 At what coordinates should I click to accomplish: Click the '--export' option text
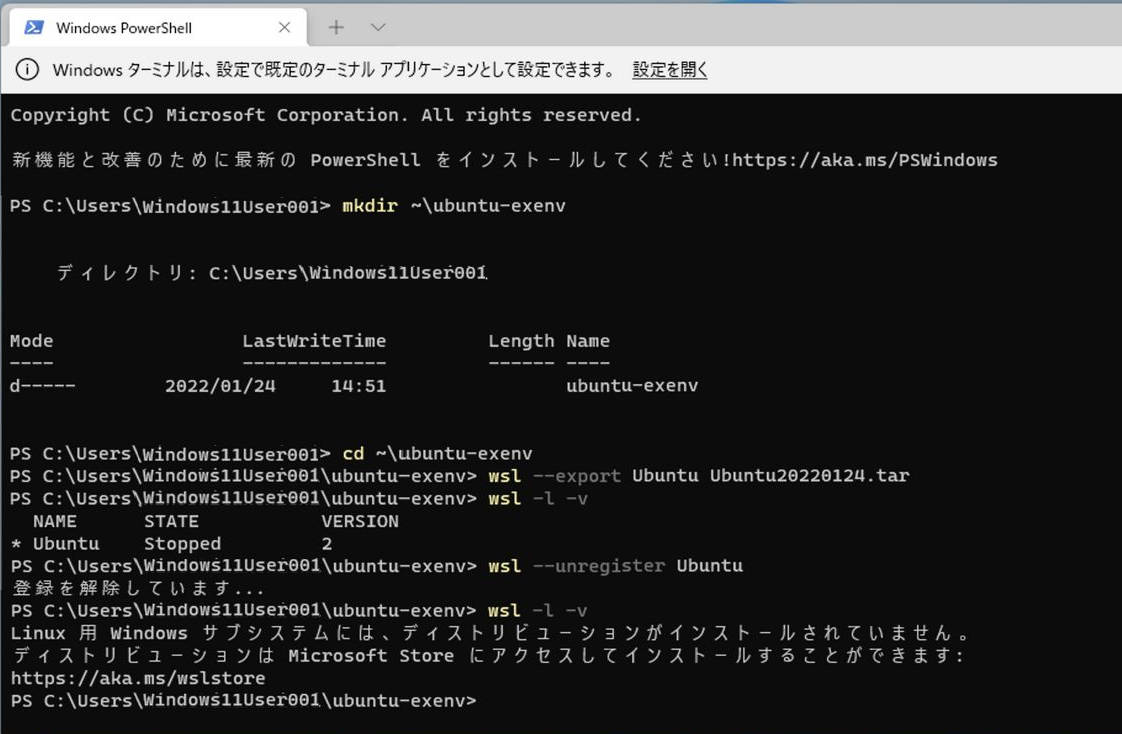pyautogui.click(x=577, y=476)
